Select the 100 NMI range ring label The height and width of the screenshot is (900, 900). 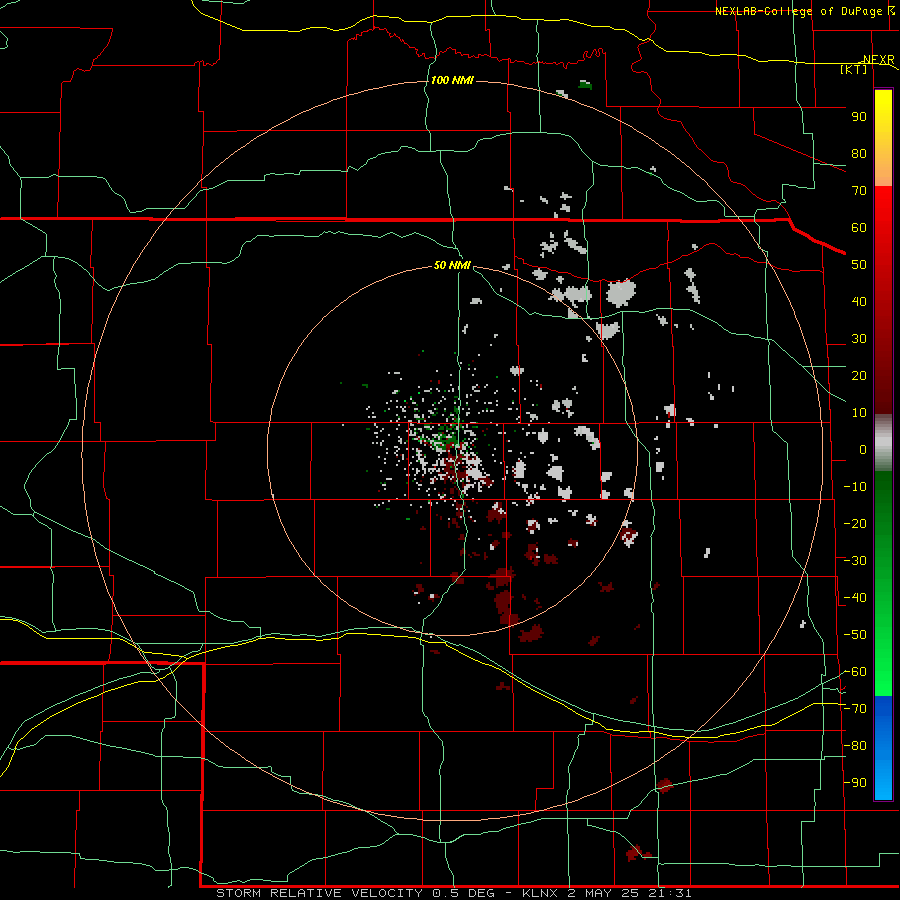[x=452, y=80]
